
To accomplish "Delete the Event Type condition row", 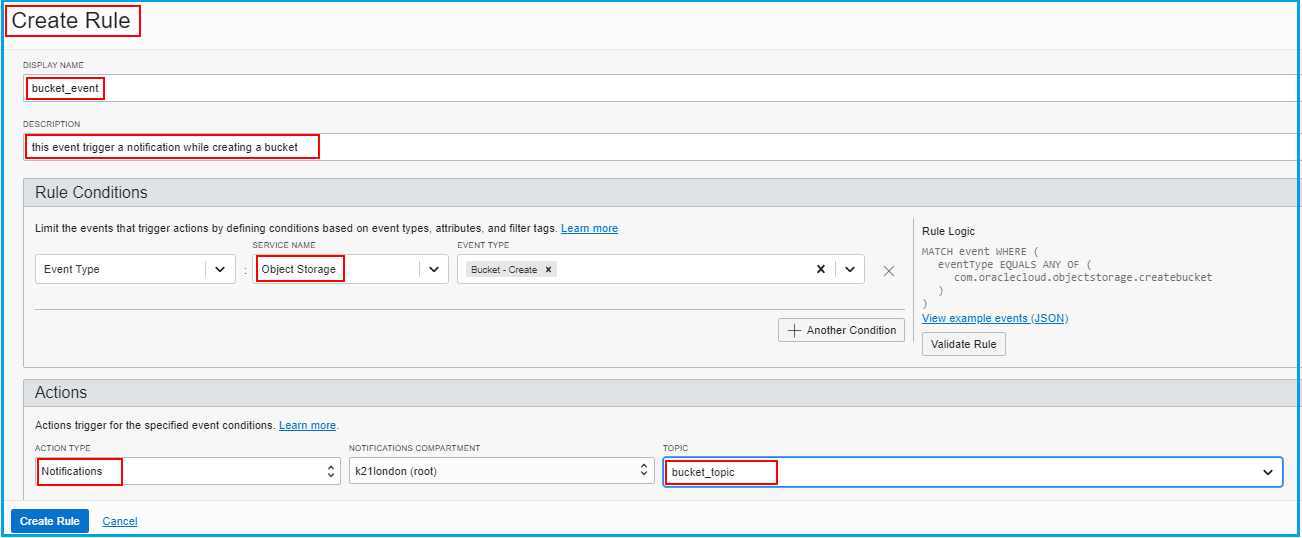I will [889, 270].
